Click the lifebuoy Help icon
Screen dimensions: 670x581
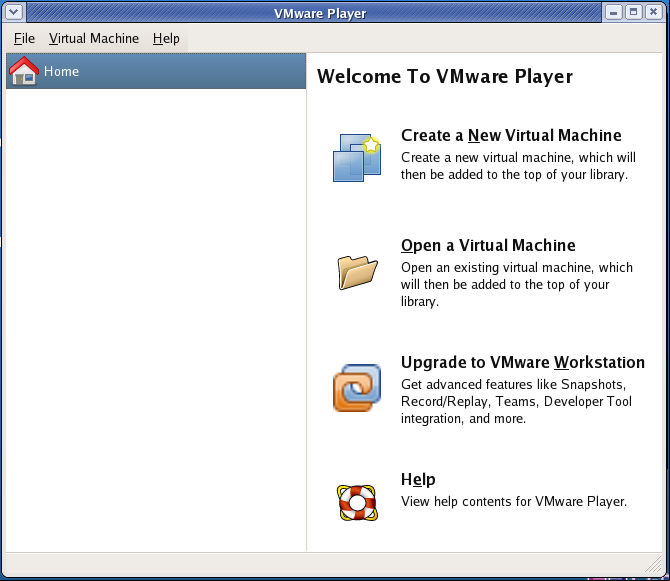357,503
